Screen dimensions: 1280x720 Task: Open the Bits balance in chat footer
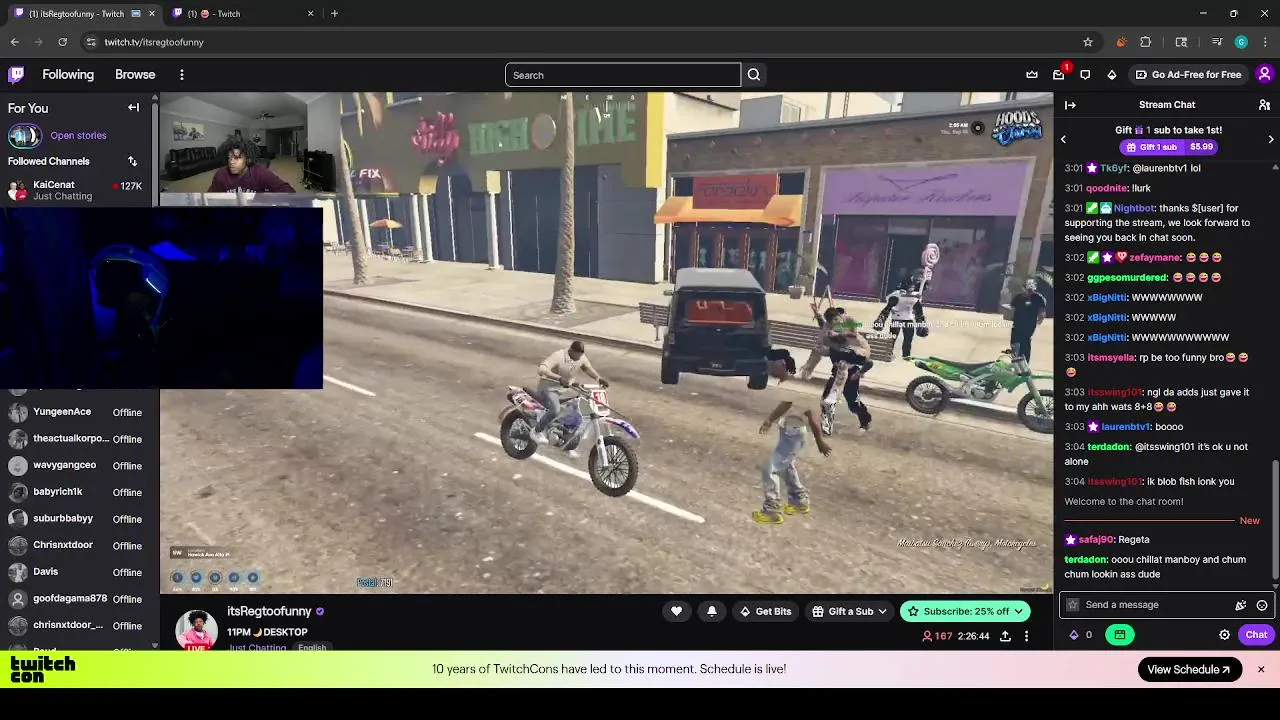1081,635
